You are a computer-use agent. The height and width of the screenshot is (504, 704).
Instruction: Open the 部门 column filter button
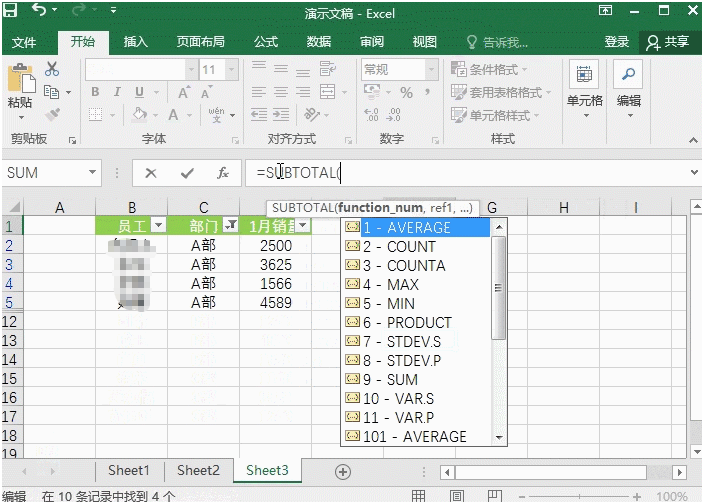coord(230,225)
